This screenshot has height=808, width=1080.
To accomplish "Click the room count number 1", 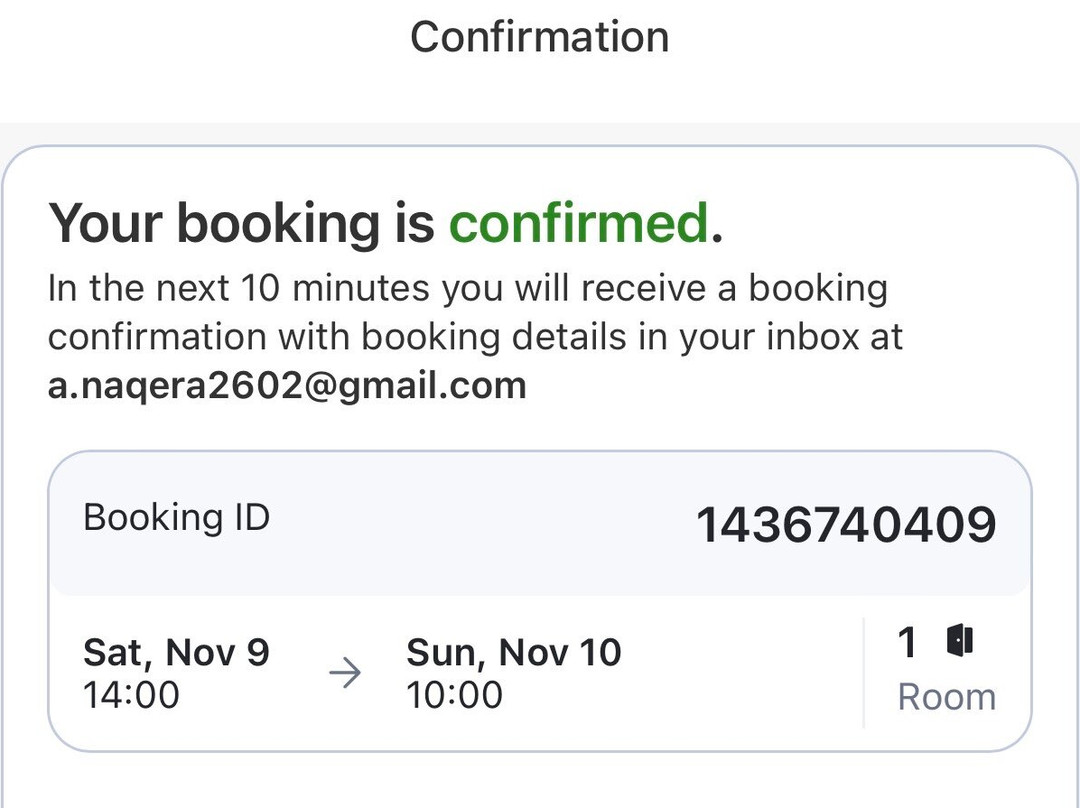I will click(x=907, y=642).
